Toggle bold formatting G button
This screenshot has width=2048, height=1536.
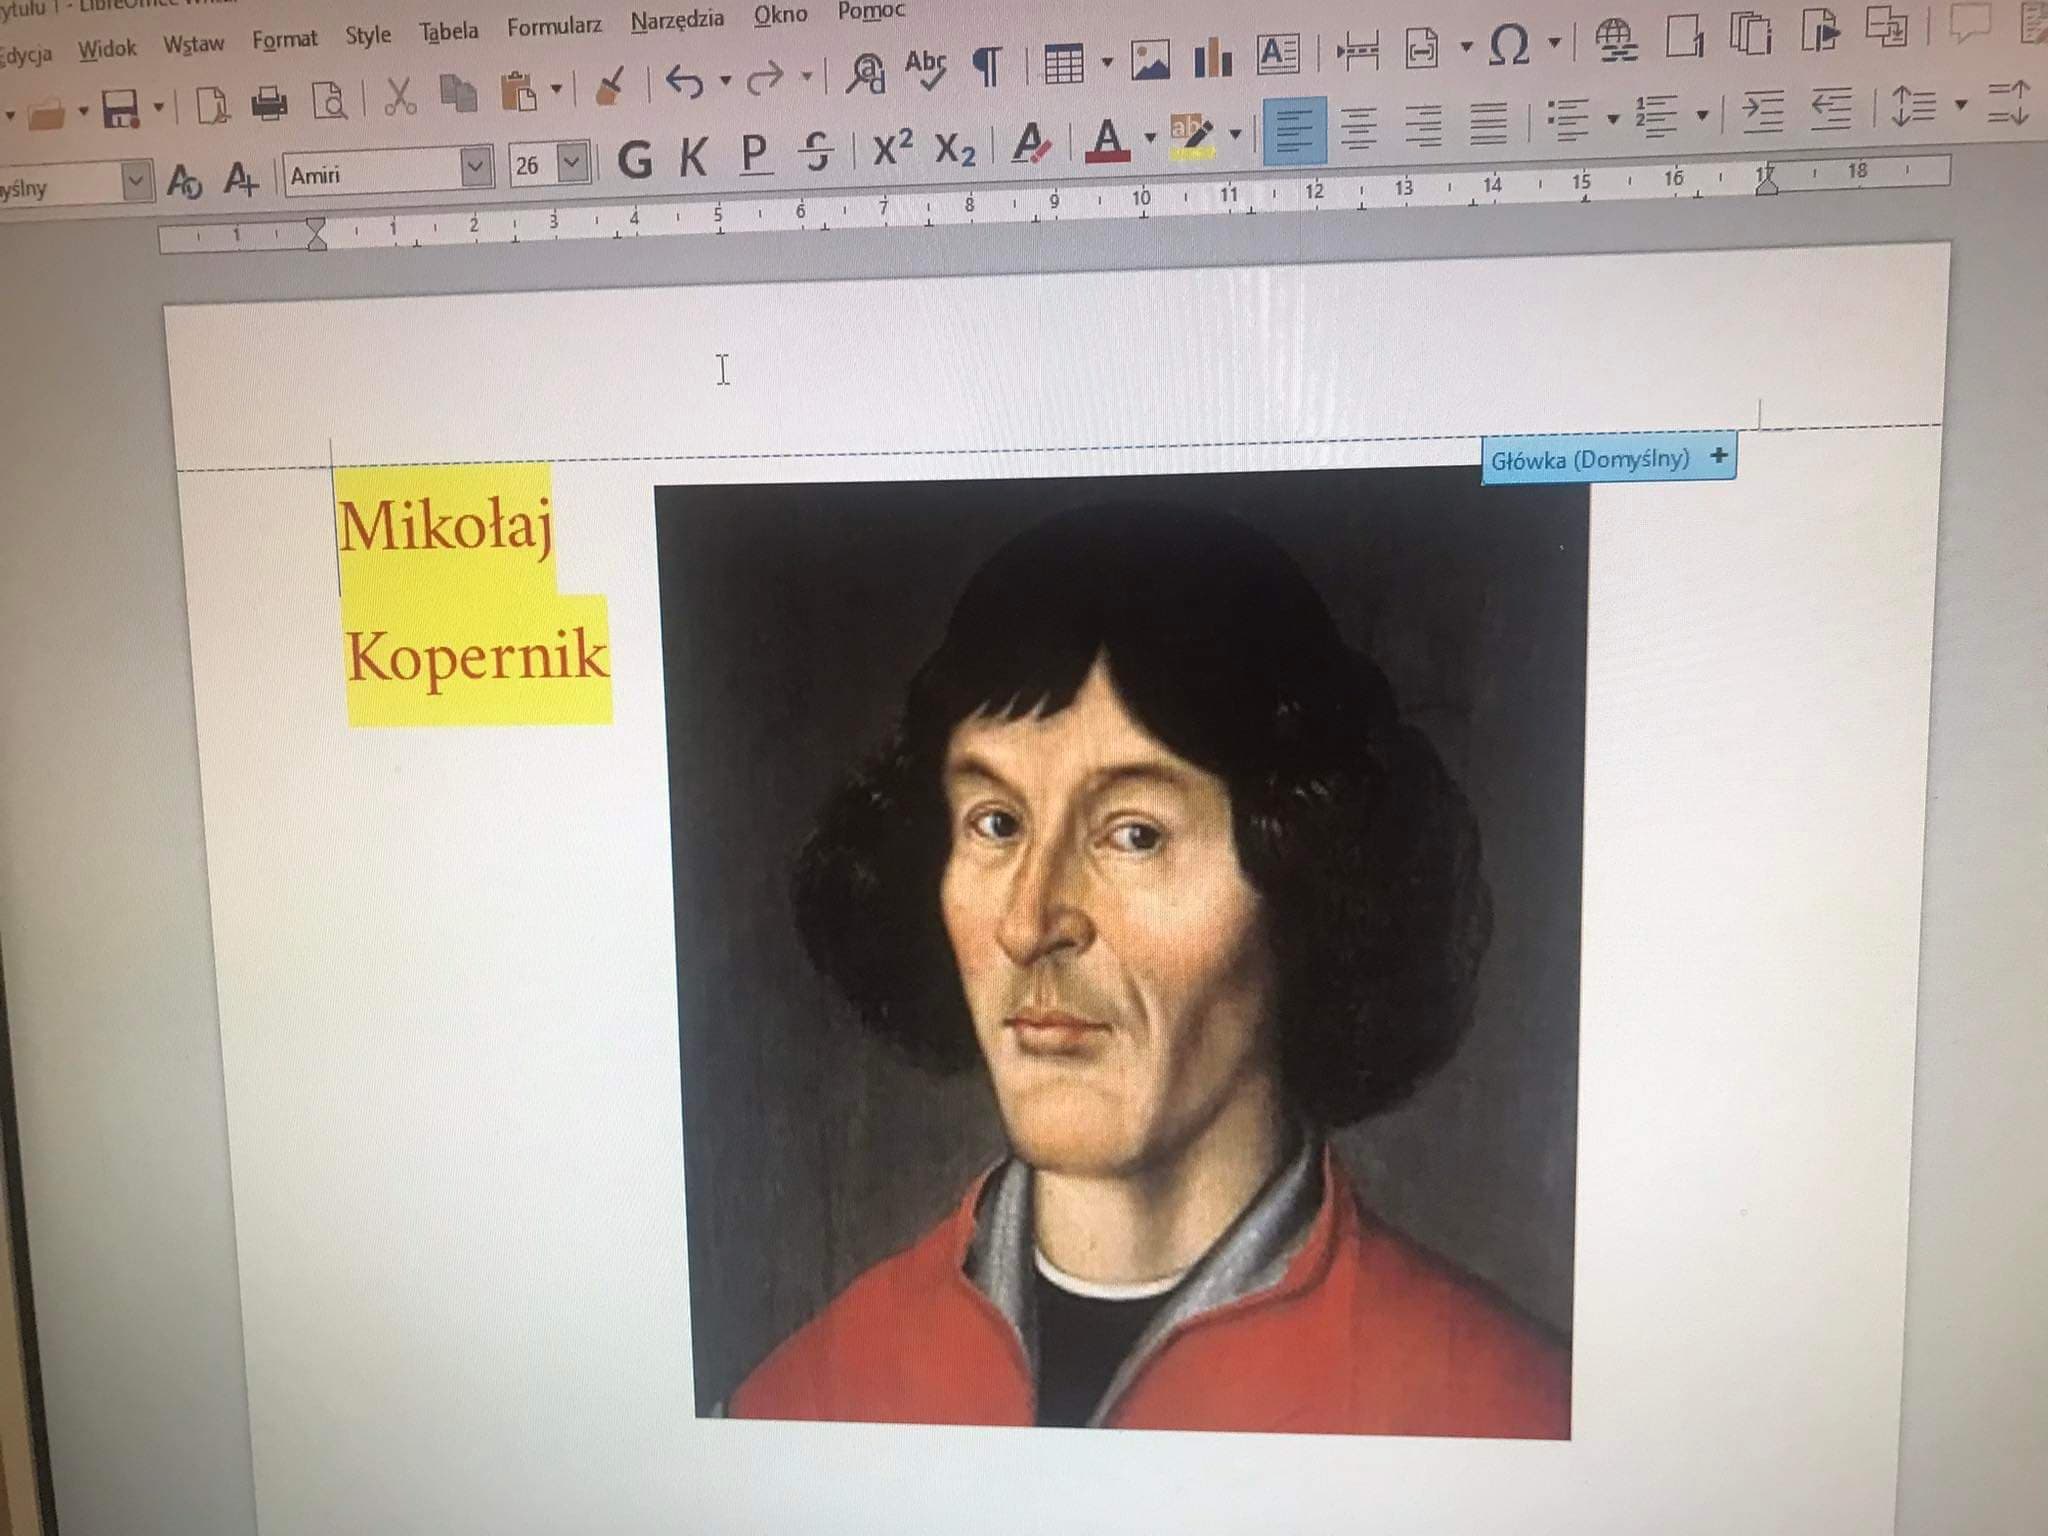(x=635, y=158)
